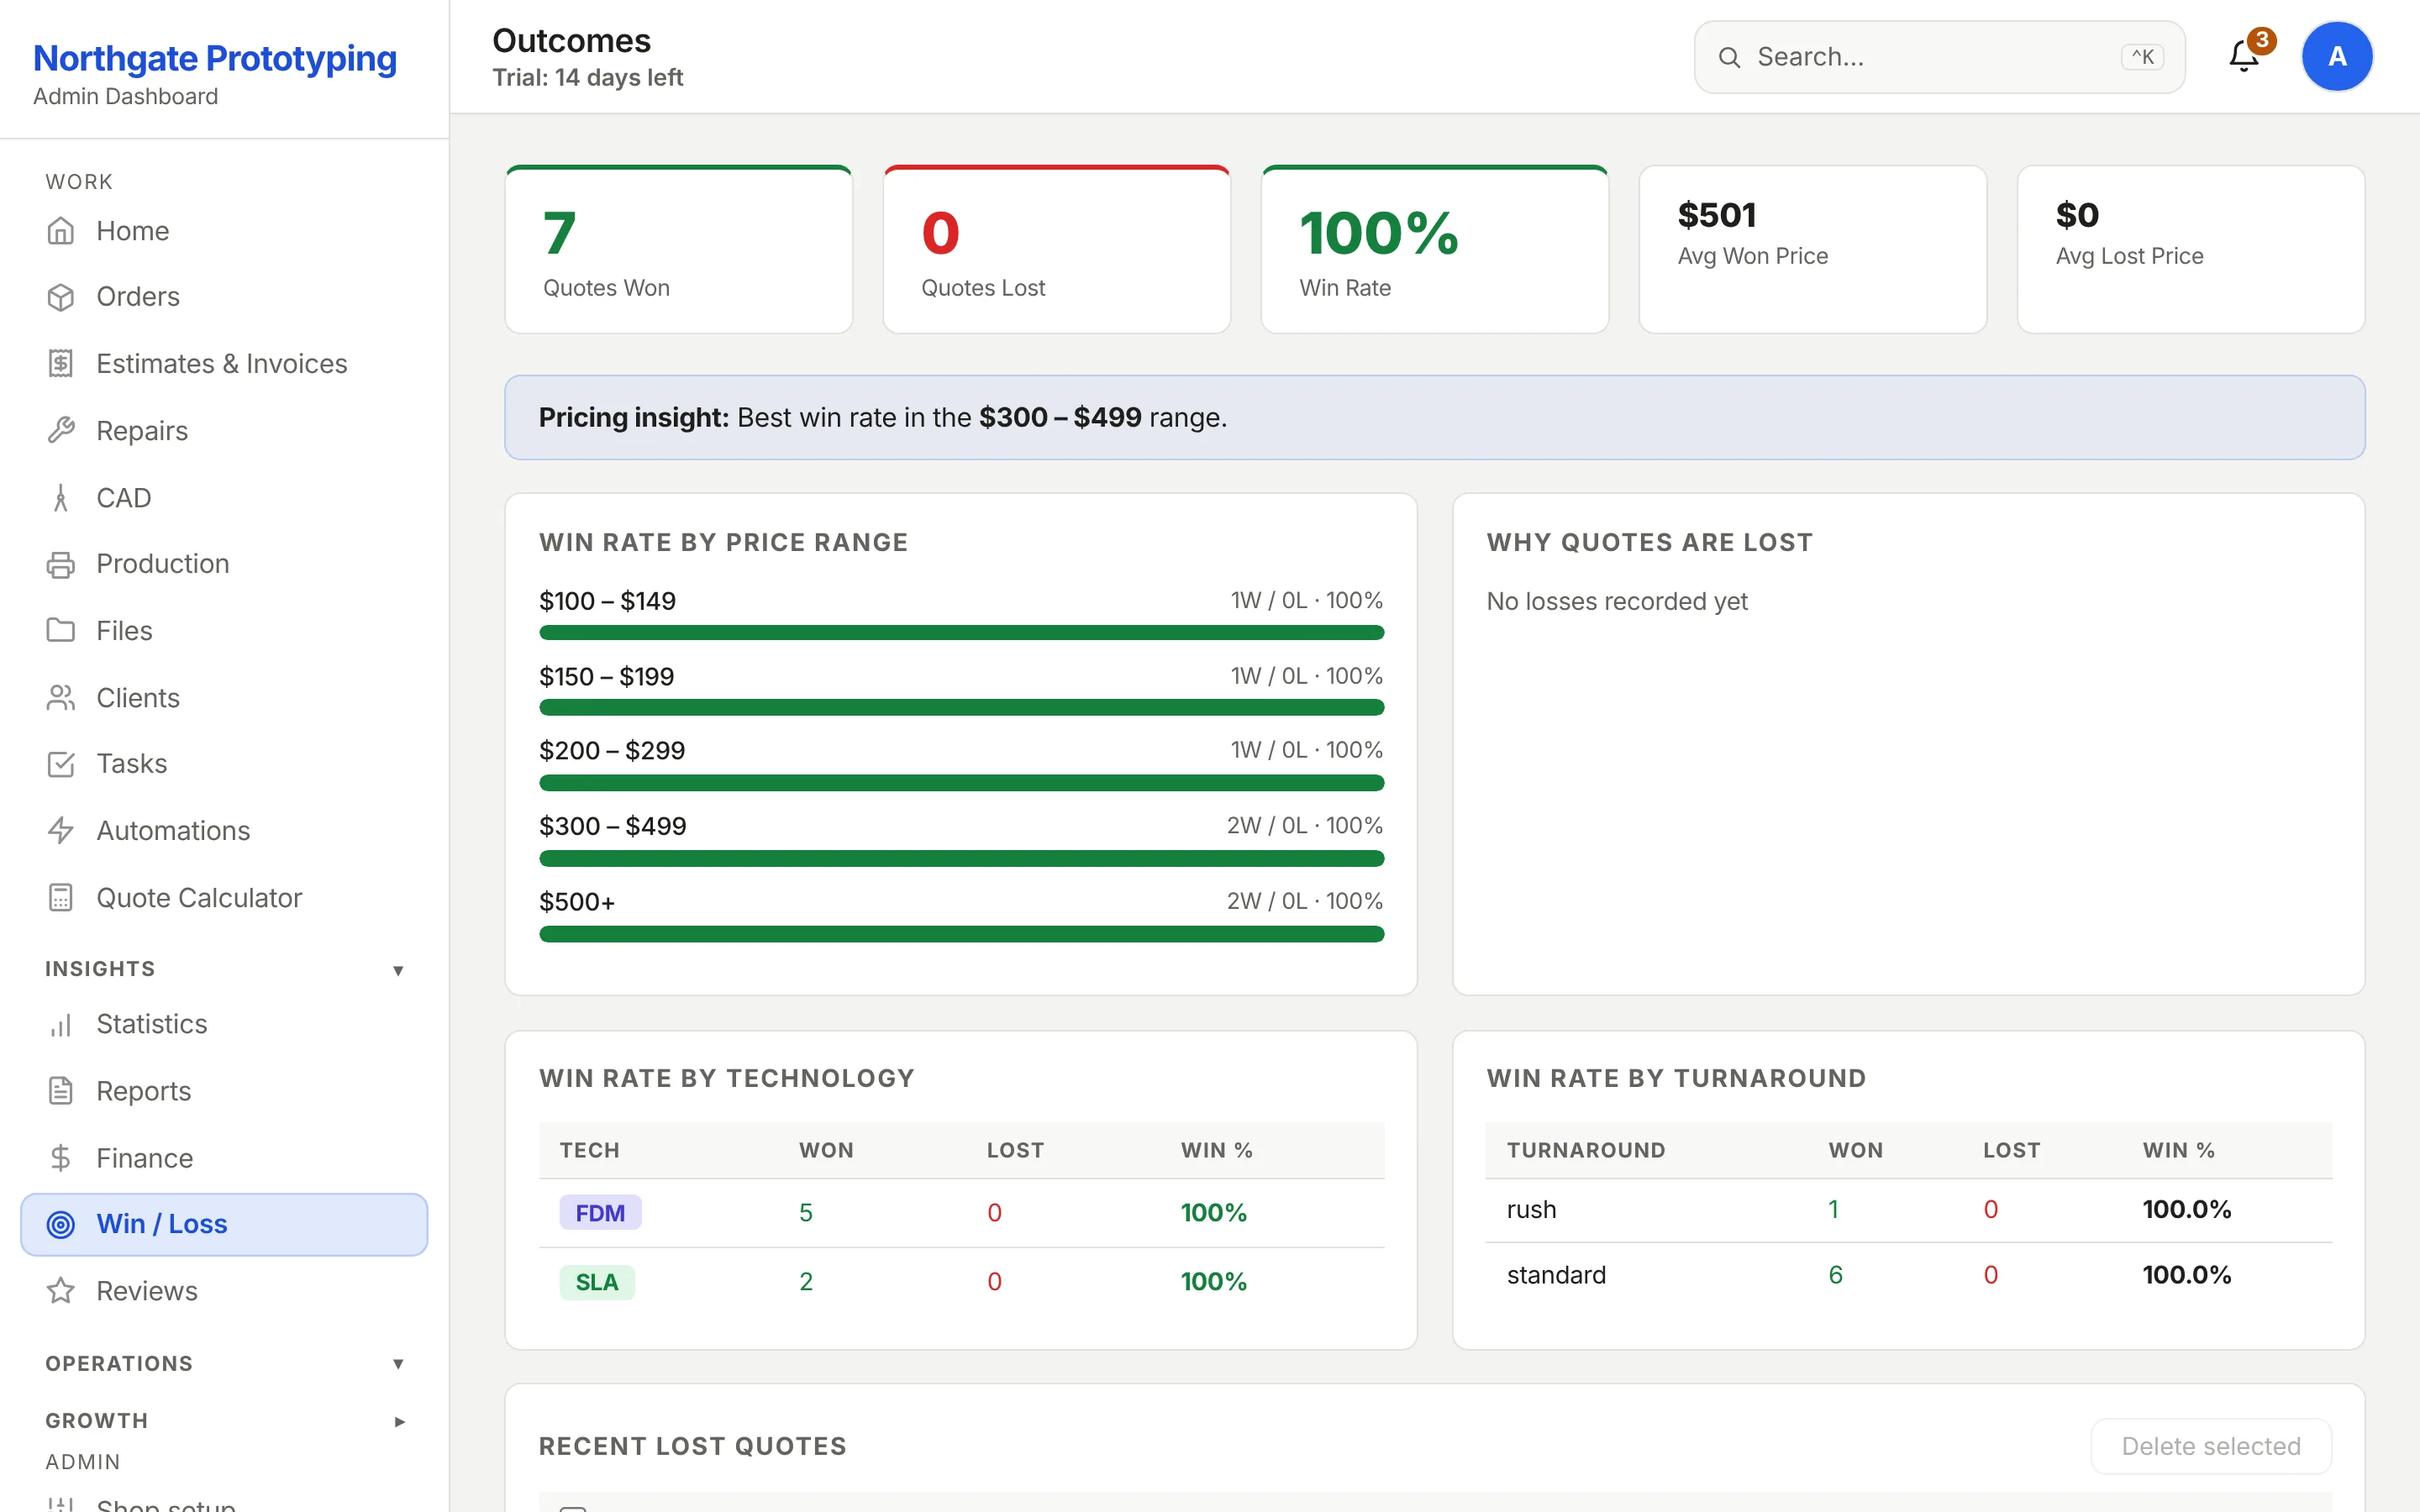Click the Home house icon
This screenshot has height=1512, width=2420.
(x=61, y=231)
